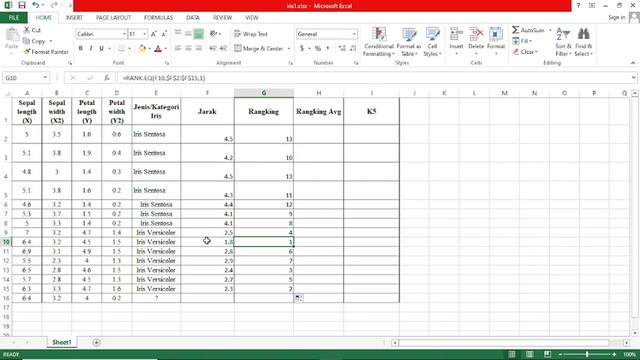Screen dimensions: 640x360
Task: Open Conditional Formatting
Action: [379, 42]
